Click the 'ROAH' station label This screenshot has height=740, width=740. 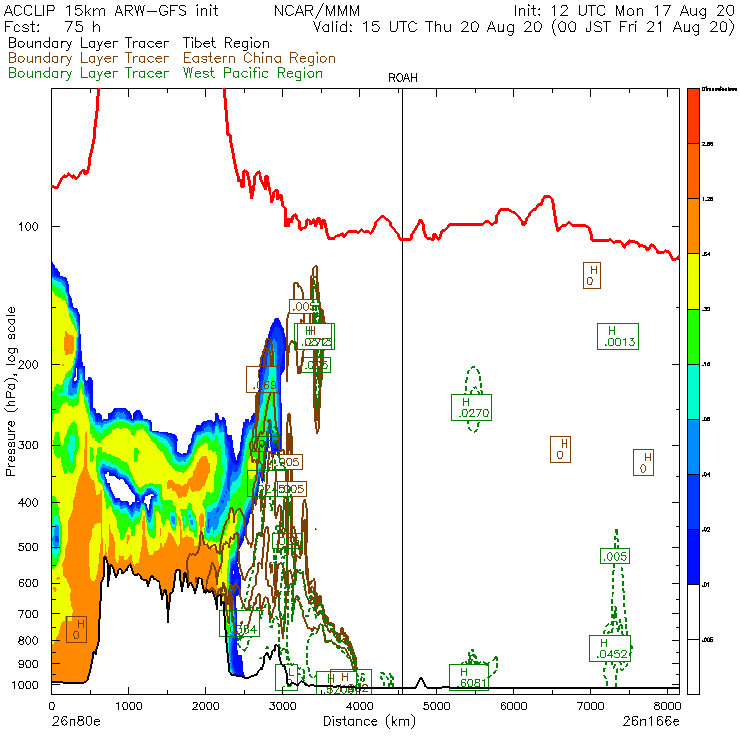(x=403, y=78)
